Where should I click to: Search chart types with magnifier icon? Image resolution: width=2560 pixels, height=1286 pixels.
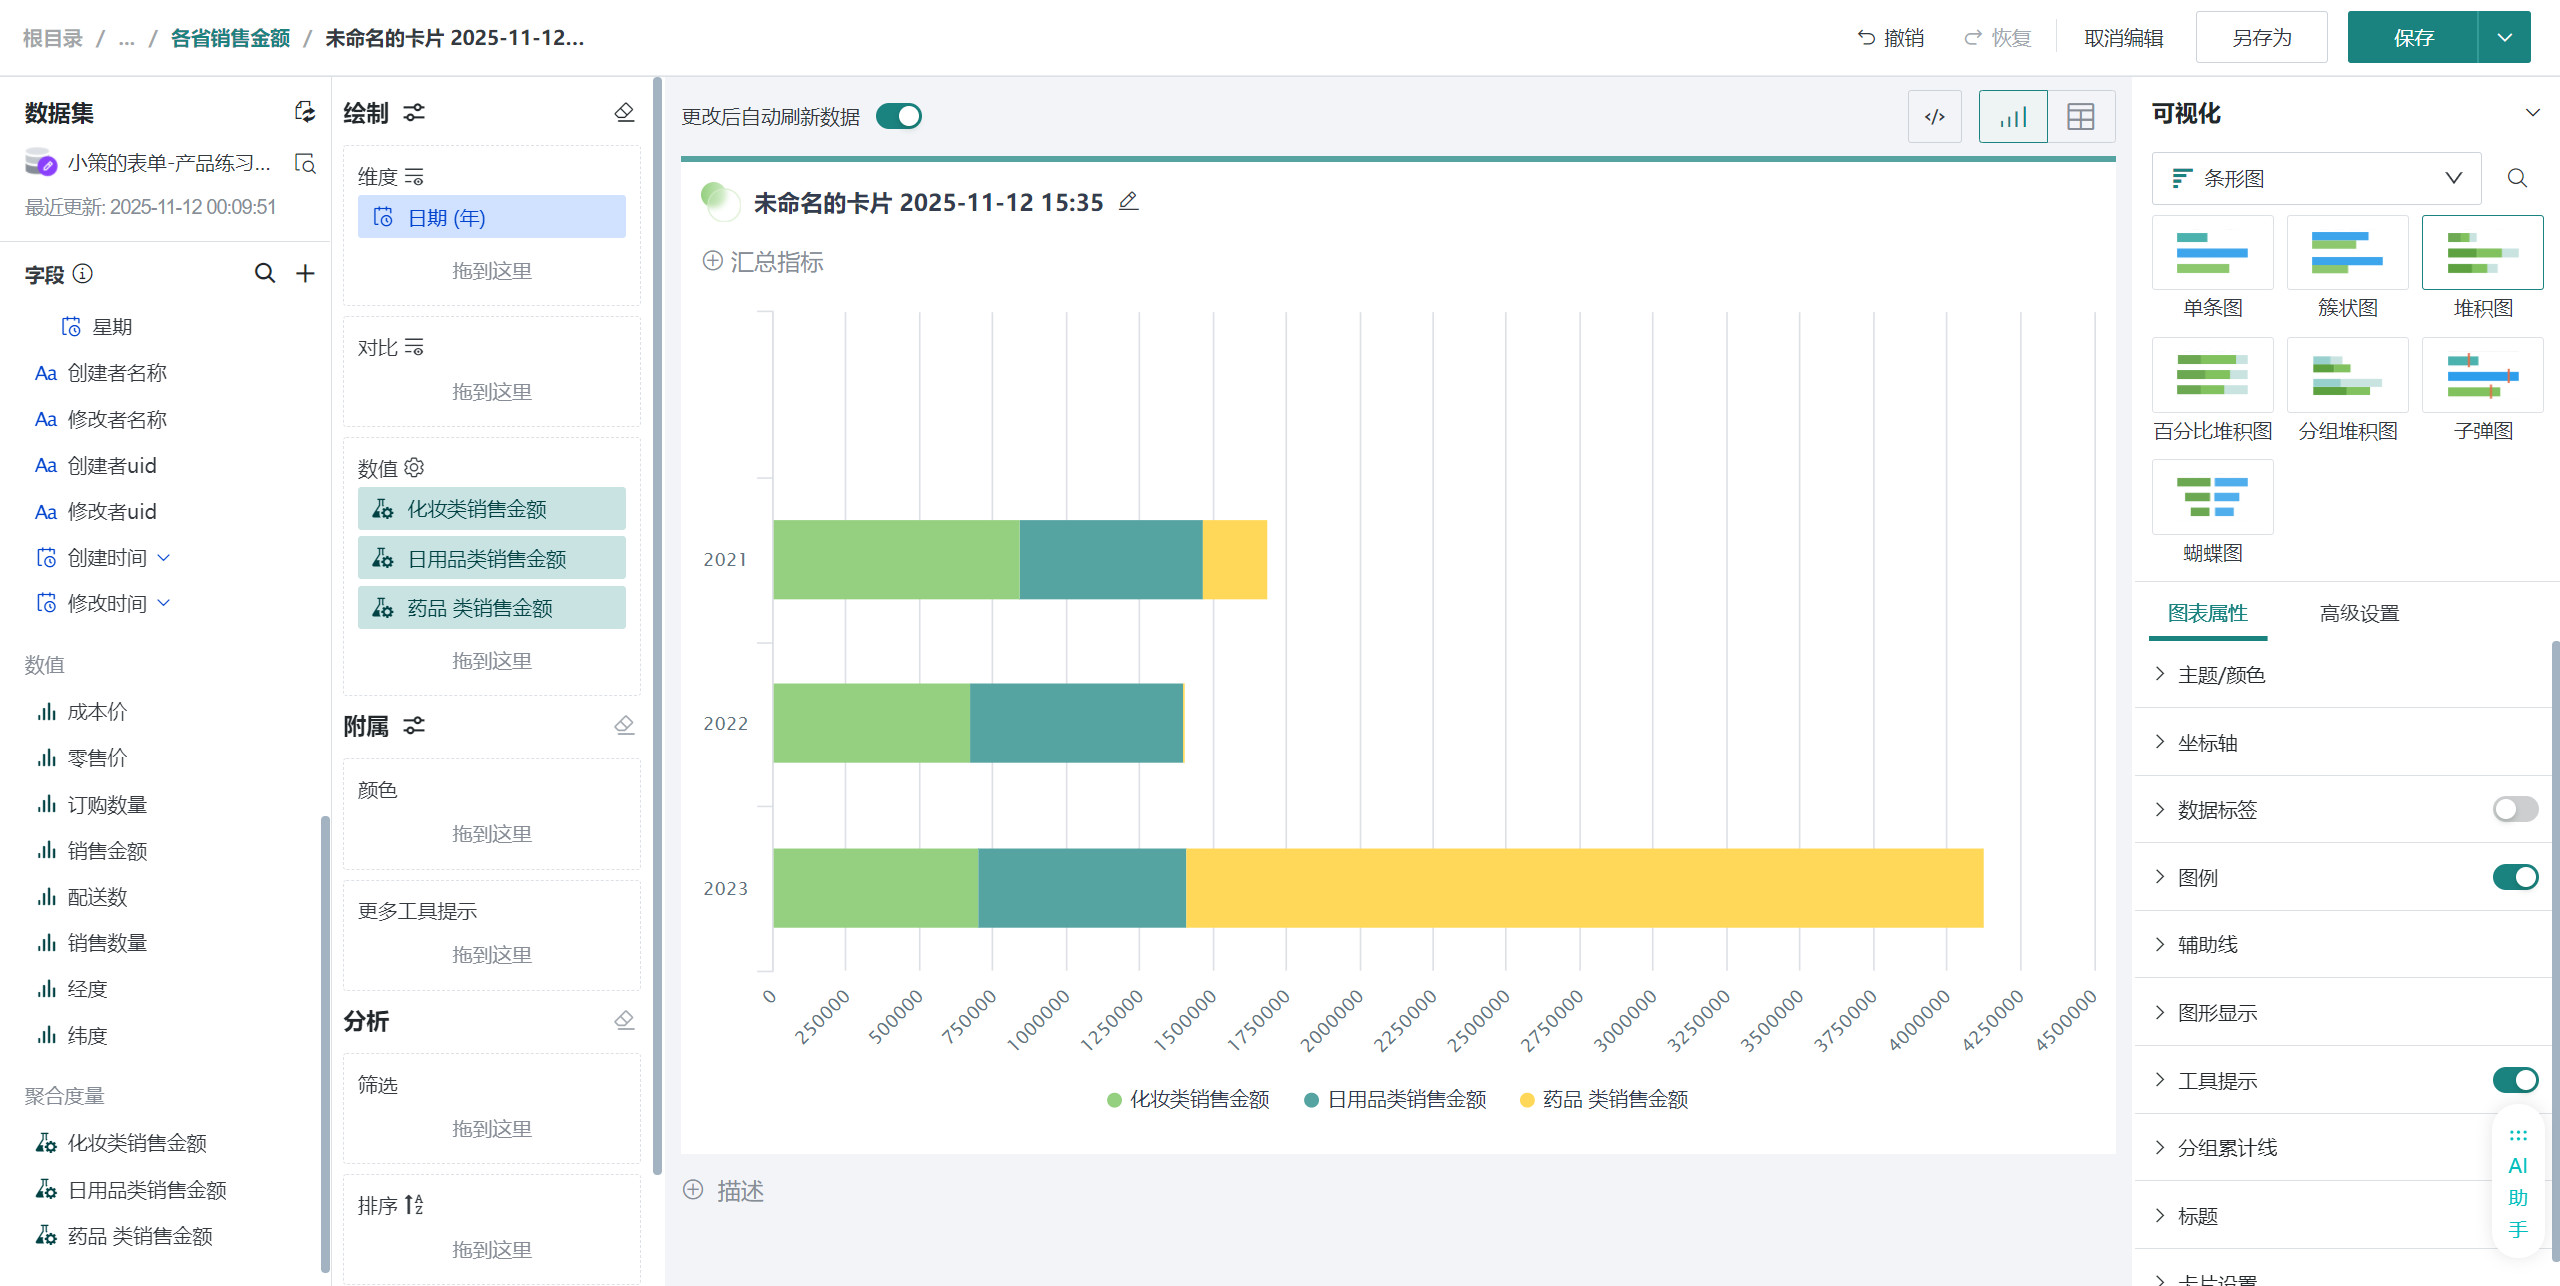[x=2517, y=178]
